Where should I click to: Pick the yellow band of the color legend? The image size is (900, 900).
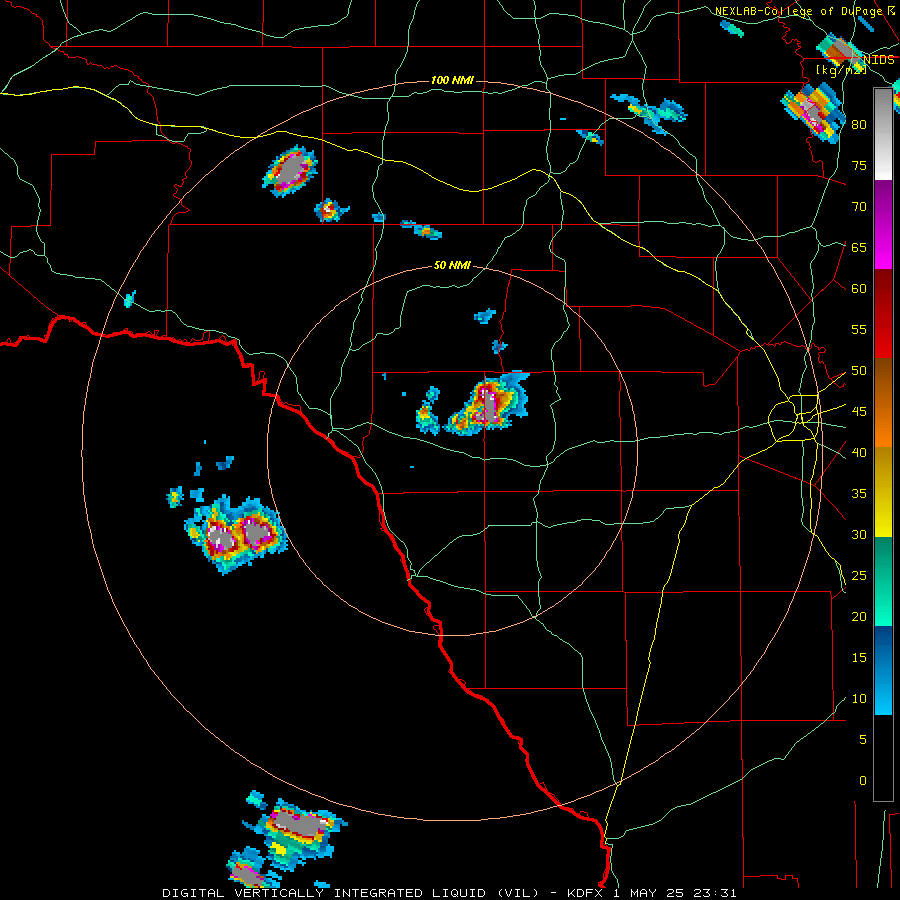(883, 492)
